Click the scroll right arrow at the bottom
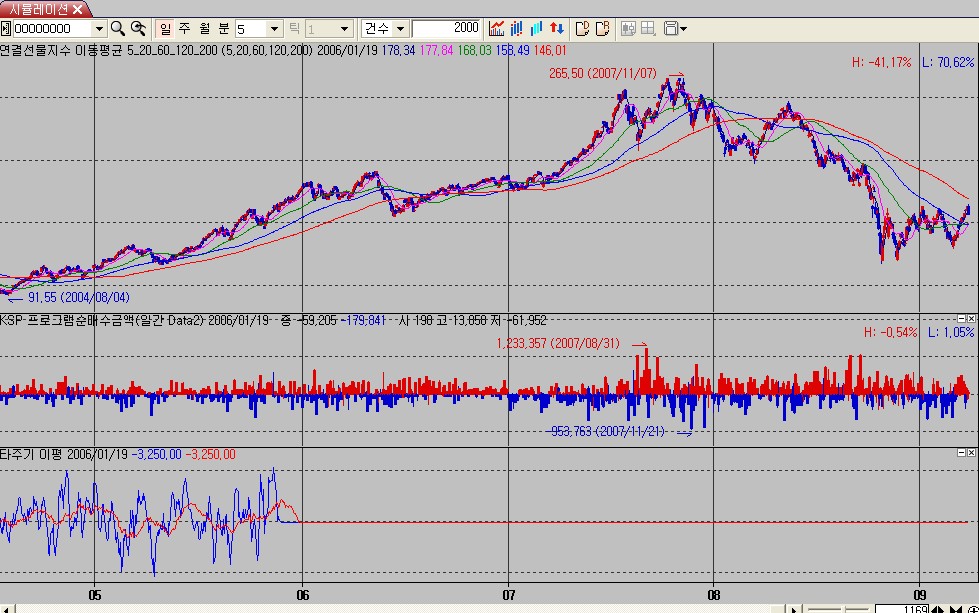 tap(795, 608)
